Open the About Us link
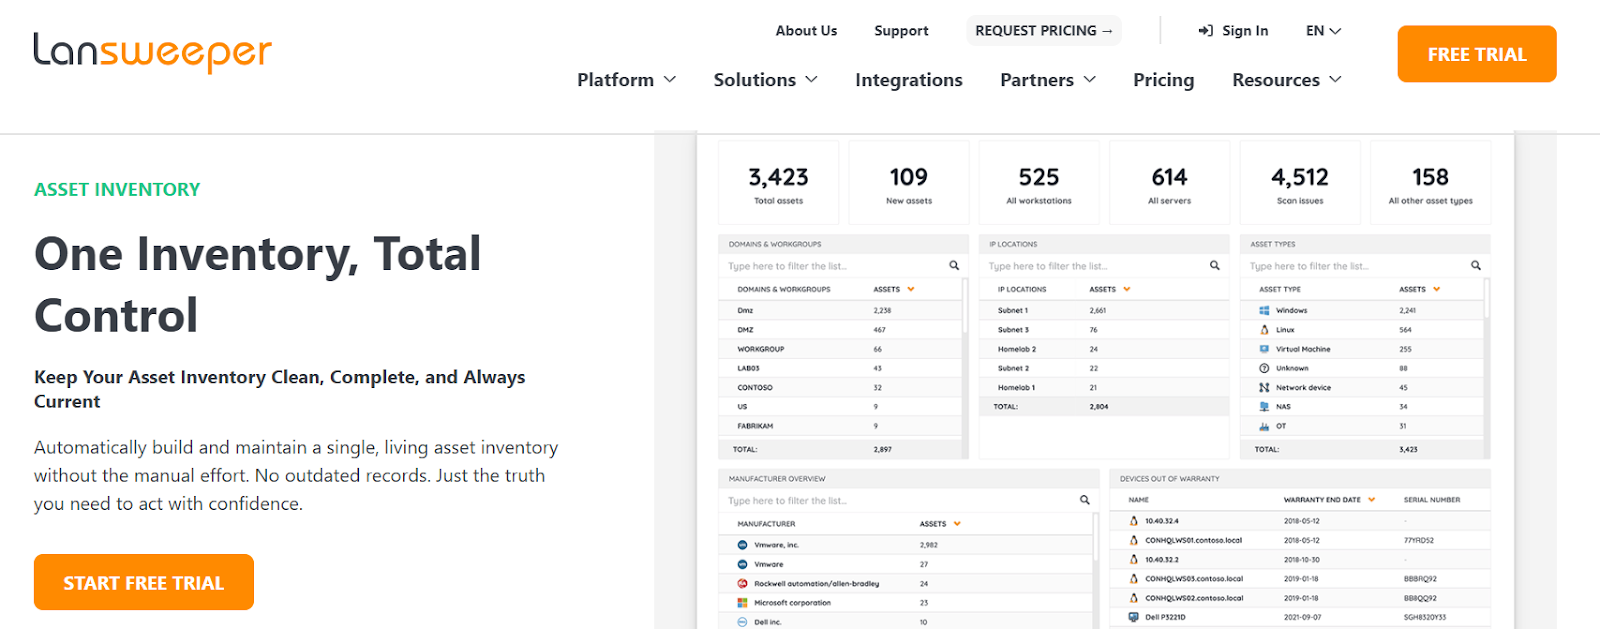This screenshot has height=629, width=1600. point(806,31)
